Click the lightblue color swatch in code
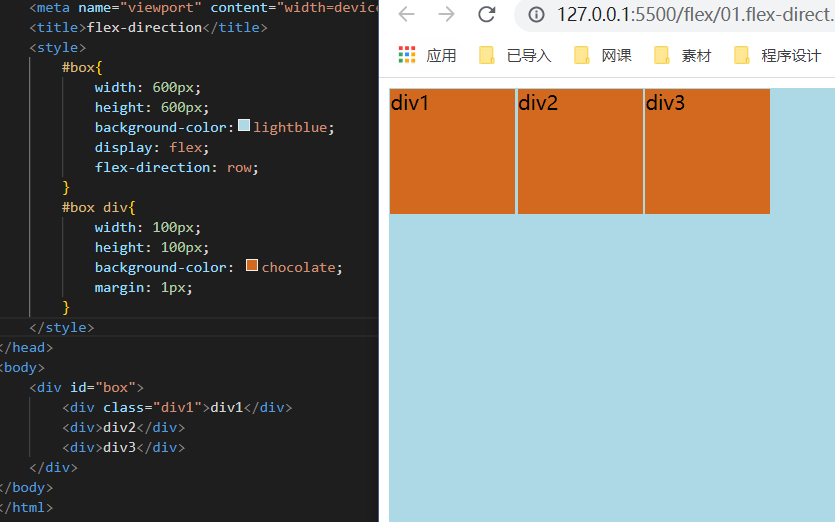Screen dimensions: 835x522 tap(244, 125)
